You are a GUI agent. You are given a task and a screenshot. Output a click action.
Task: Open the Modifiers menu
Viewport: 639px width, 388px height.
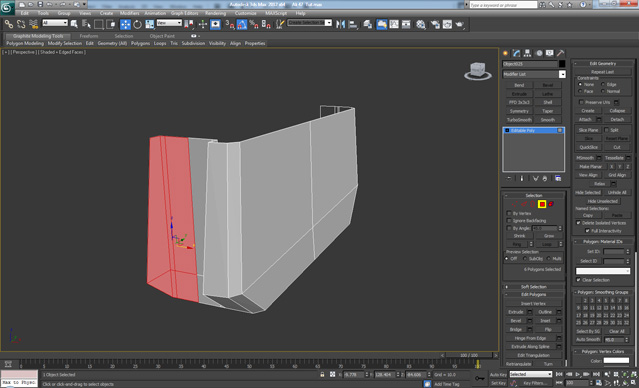130,13
